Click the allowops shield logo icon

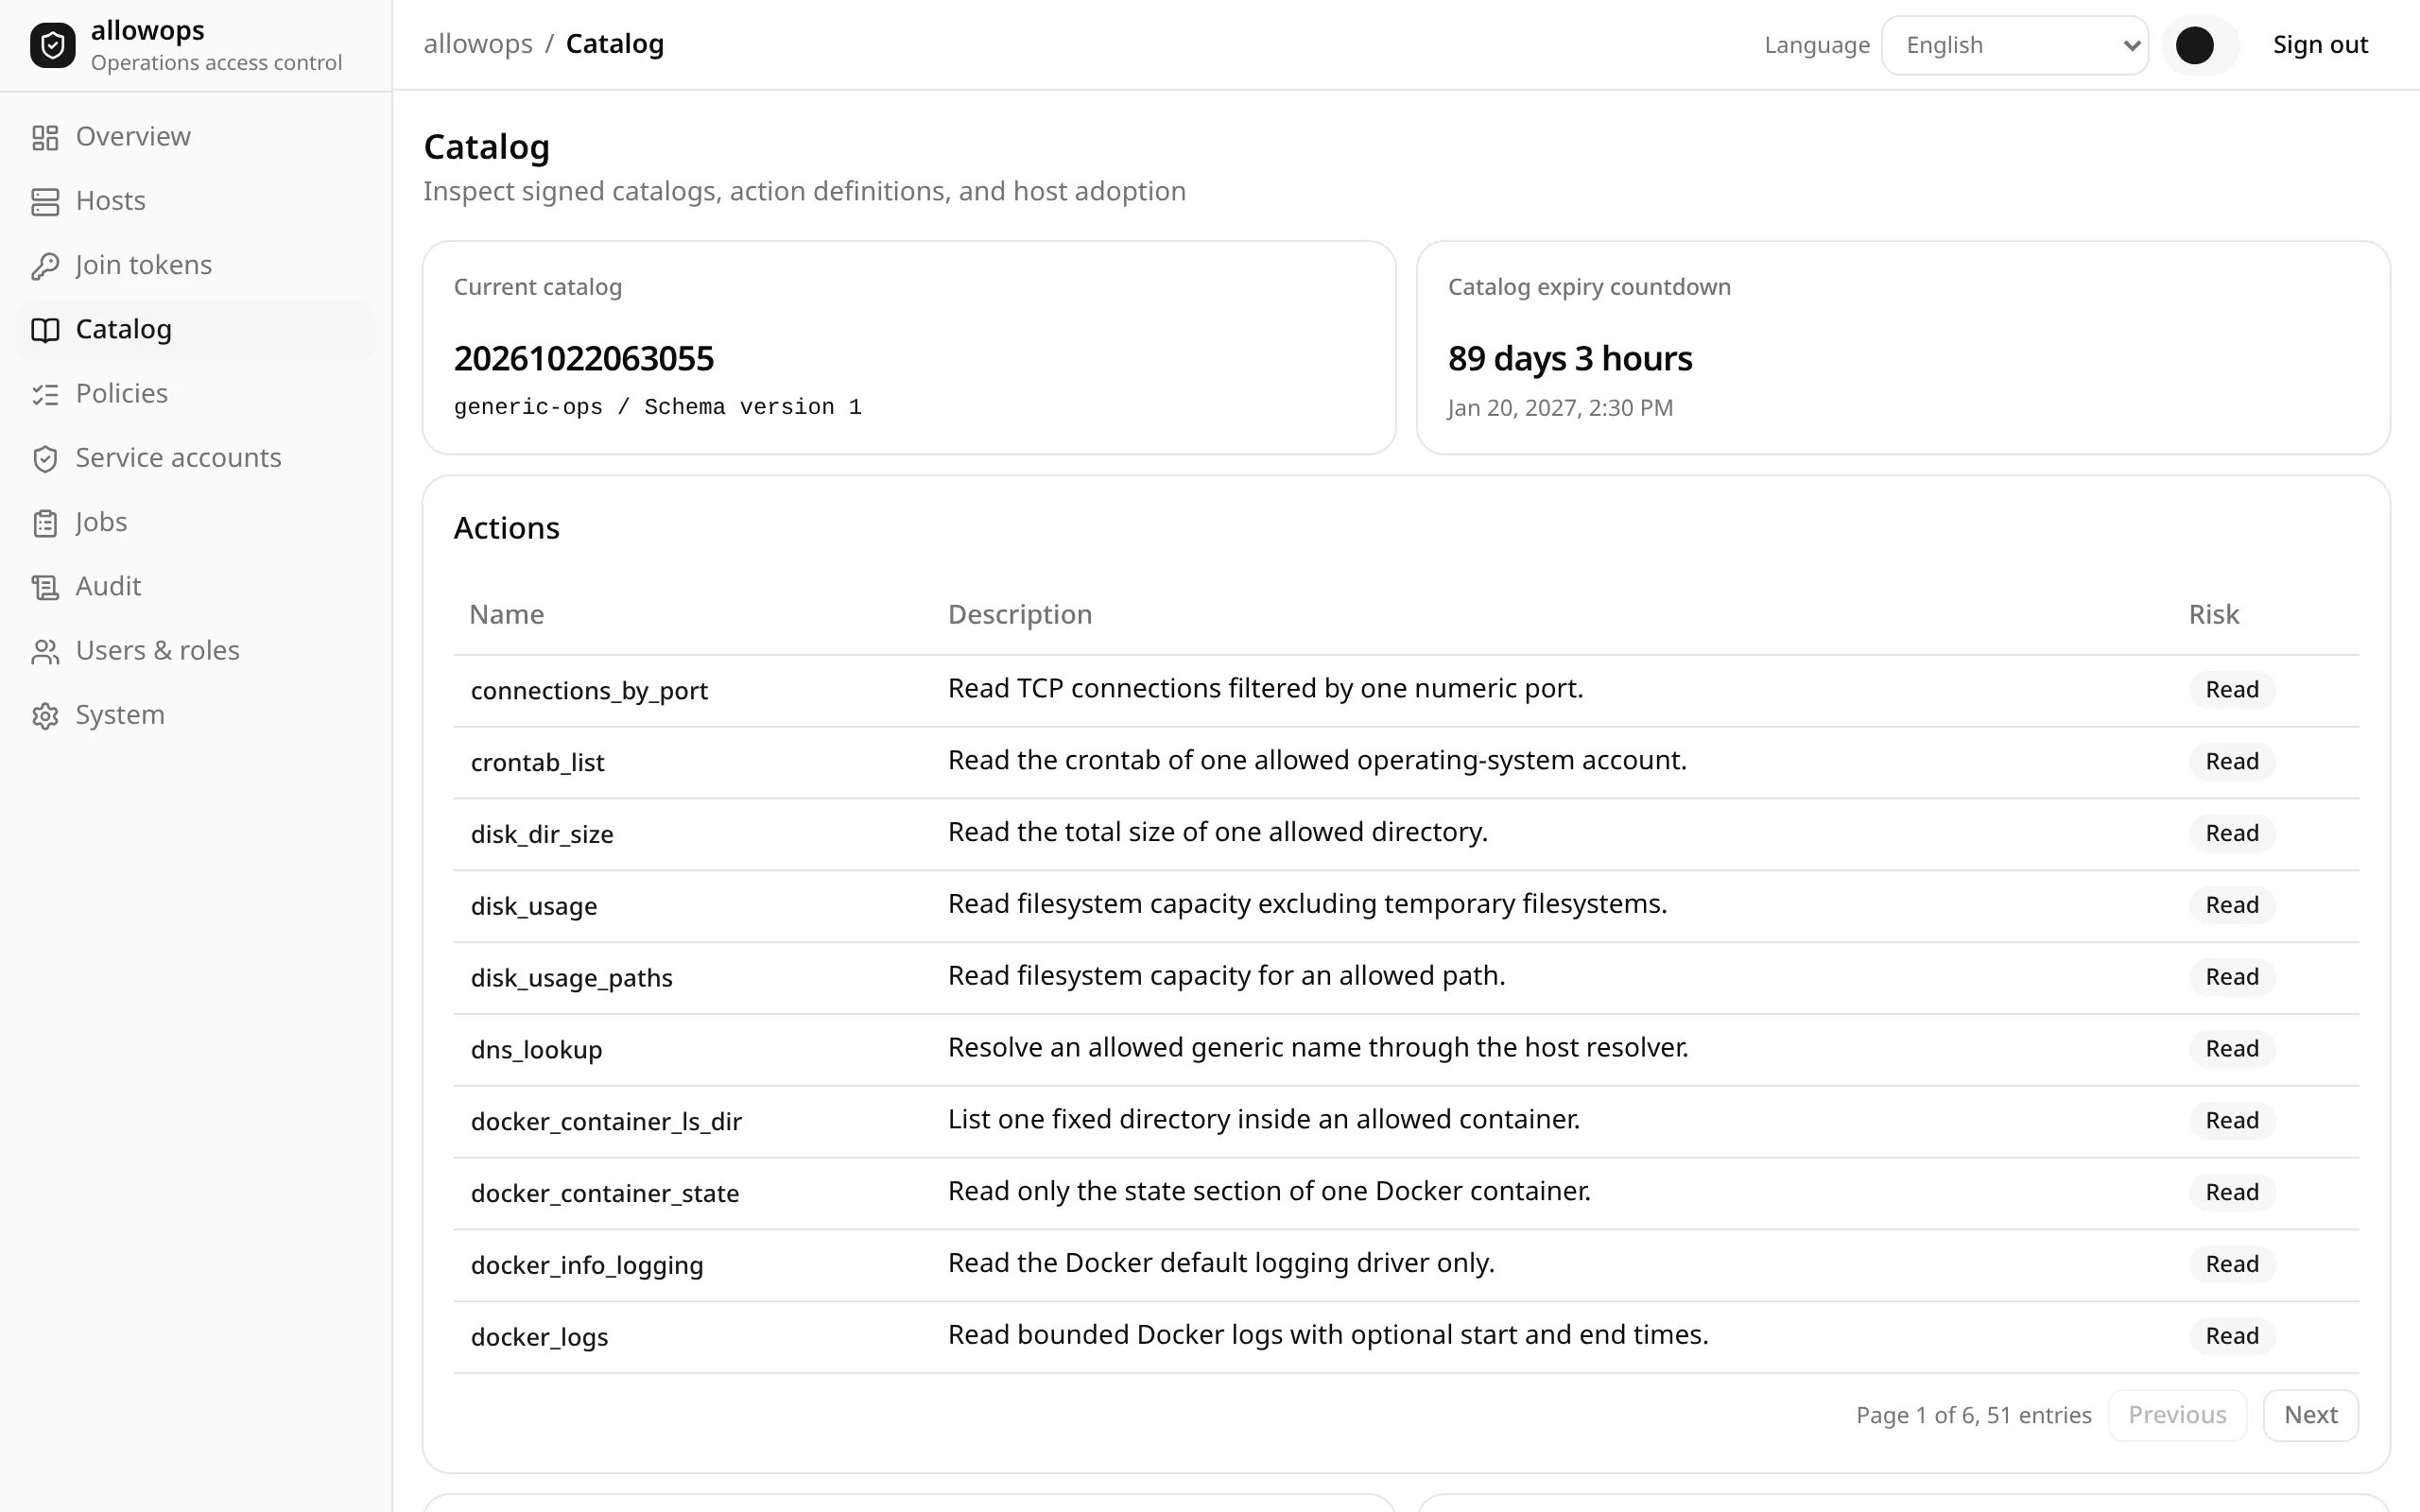(x=53, y=45)
